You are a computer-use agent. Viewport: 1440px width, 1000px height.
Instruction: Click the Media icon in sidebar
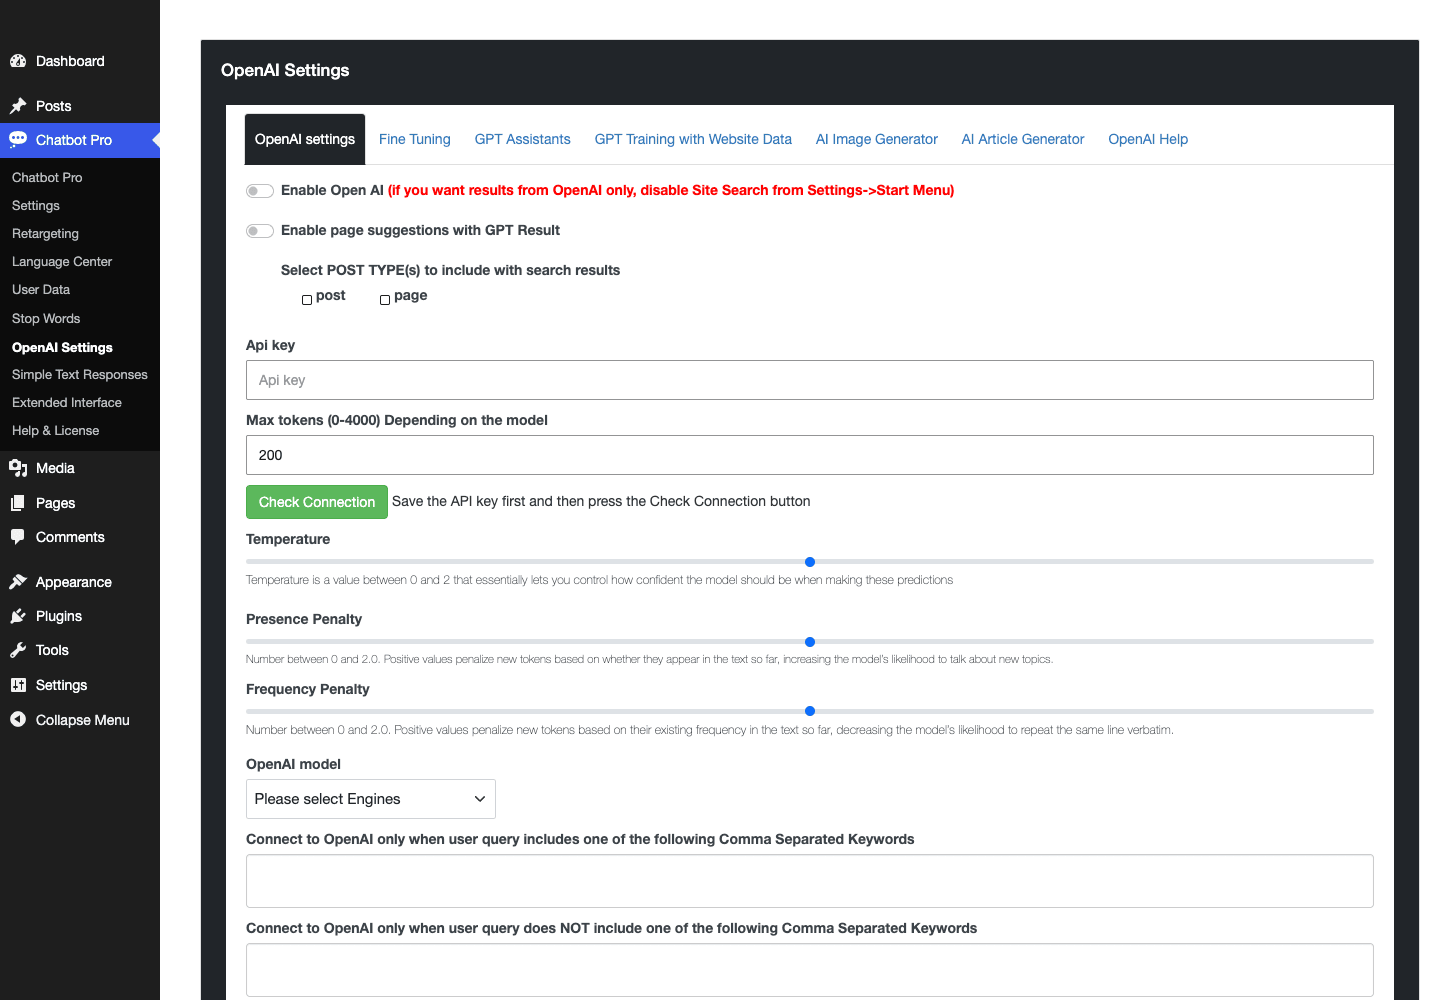point(18,468)
